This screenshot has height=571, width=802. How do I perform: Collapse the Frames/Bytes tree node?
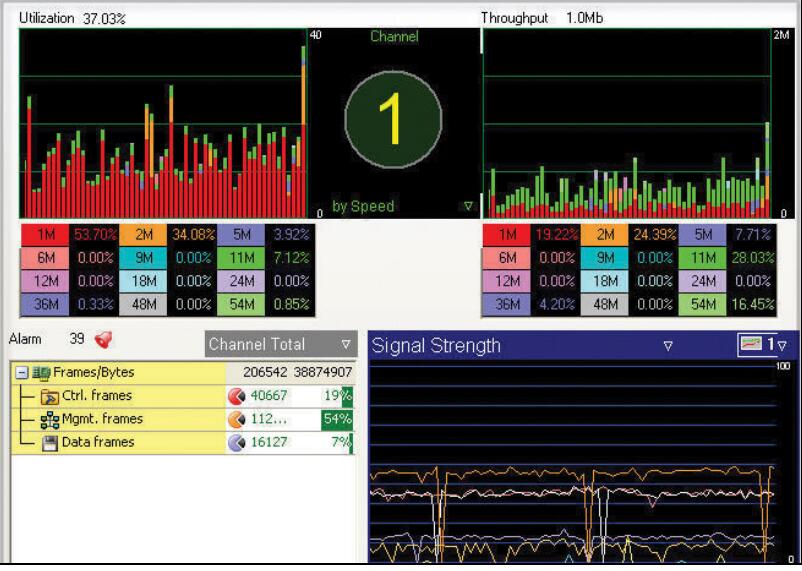[21, 372]
